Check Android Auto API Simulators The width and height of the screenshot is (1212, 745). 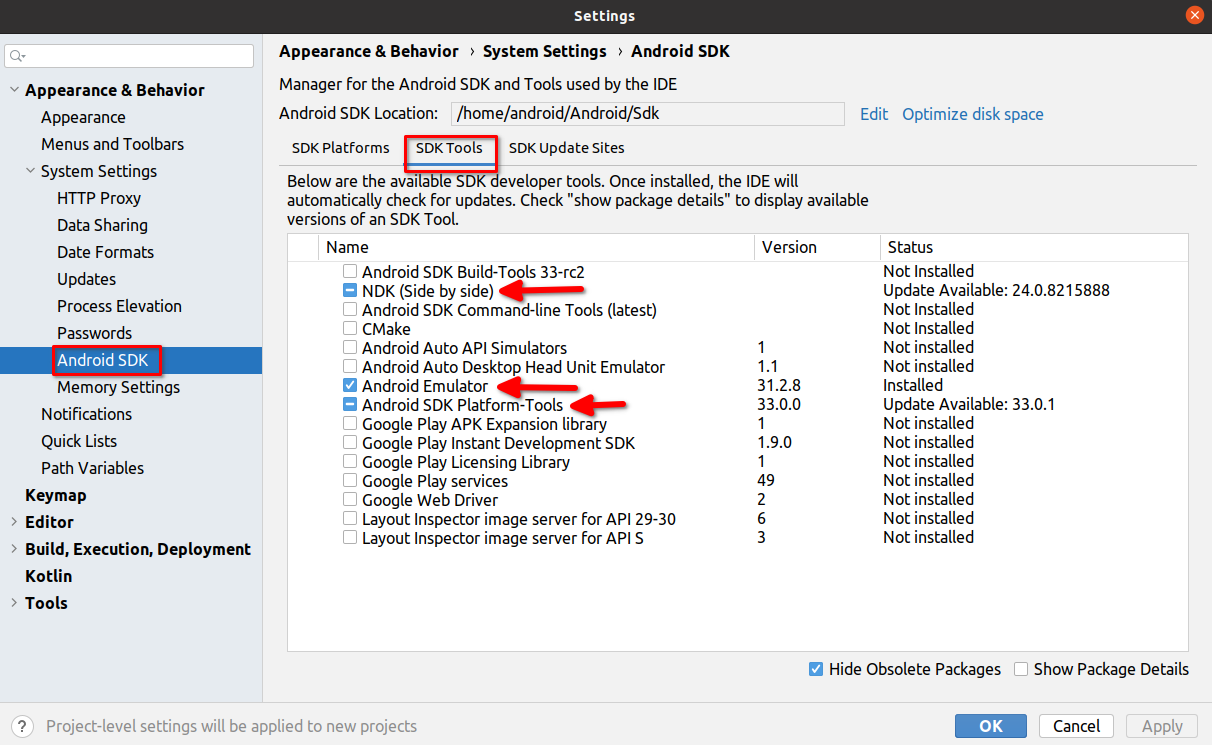point(350,347)
